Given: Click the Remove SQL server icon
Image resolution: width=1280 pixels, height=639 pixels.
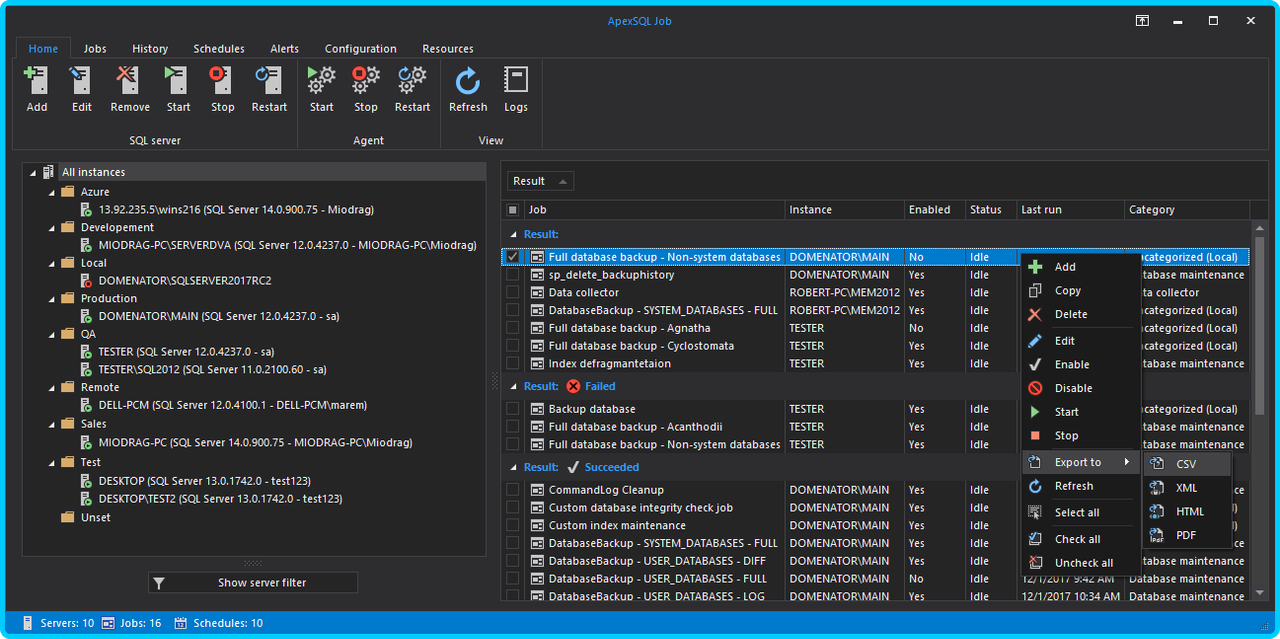Looking at the screenshot, I should 130,89.
